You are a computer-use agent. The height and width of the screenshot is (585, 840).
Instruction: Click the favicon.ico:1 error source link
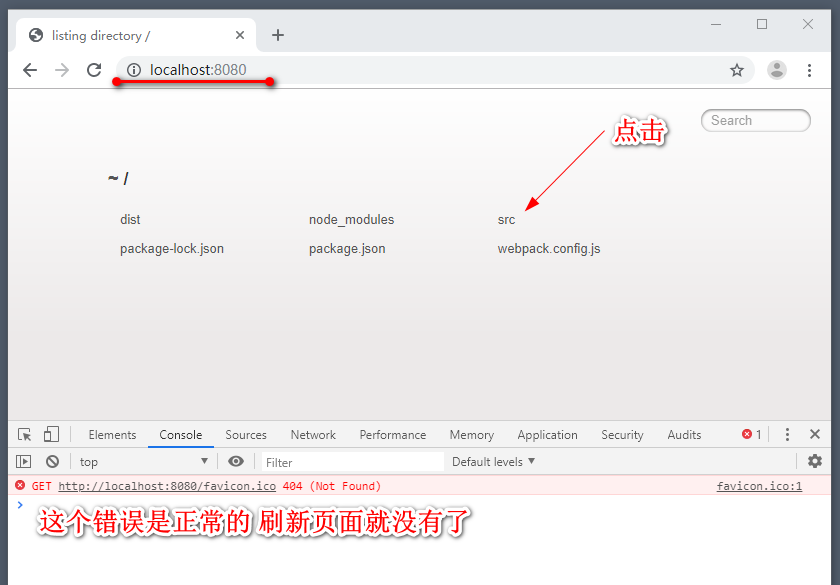(x=758, y=485)
